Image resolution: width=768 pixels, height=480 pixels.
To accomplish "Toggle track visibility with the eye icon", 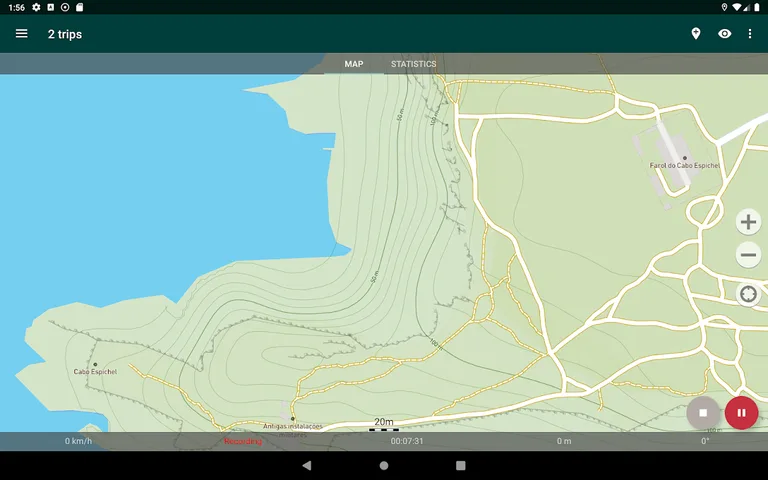I will (724, 34).
